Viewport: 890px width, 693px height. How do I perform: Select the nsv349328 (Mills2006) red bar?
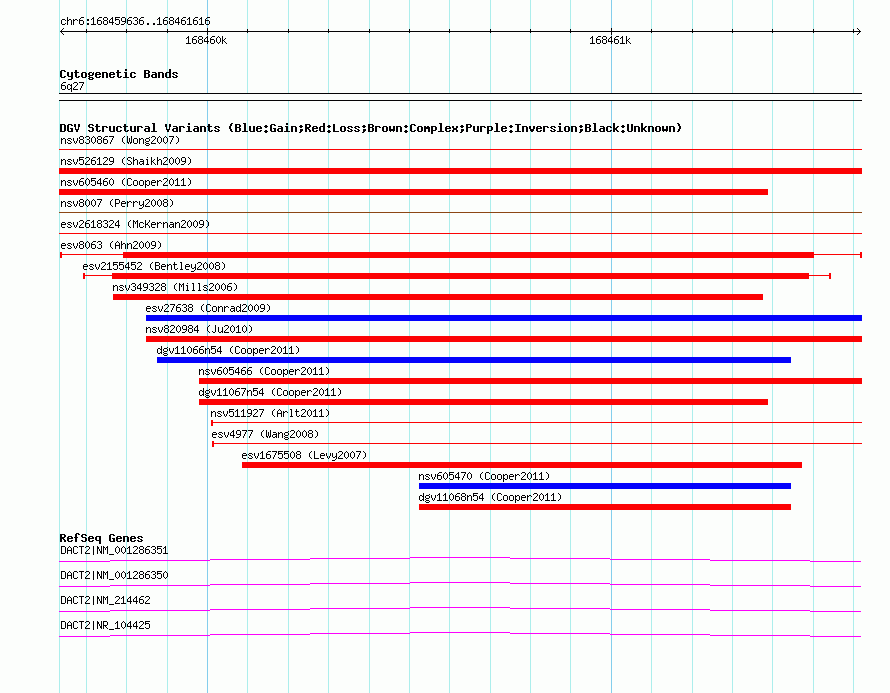(438, 297)
